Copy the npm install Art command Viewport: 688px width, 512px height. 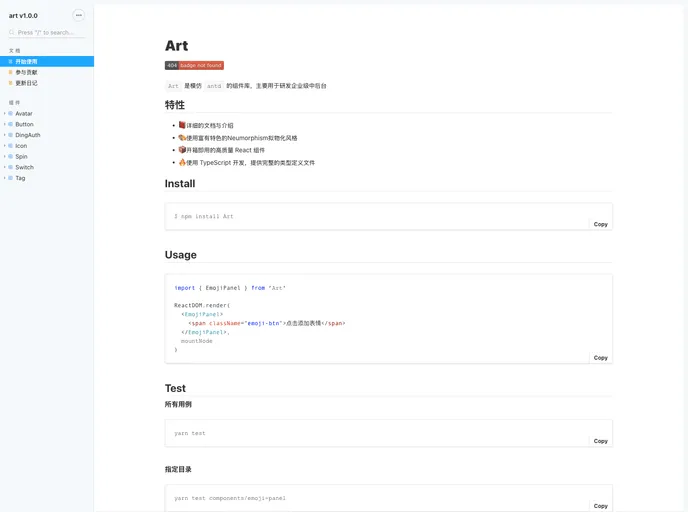(x=600, y=224)
